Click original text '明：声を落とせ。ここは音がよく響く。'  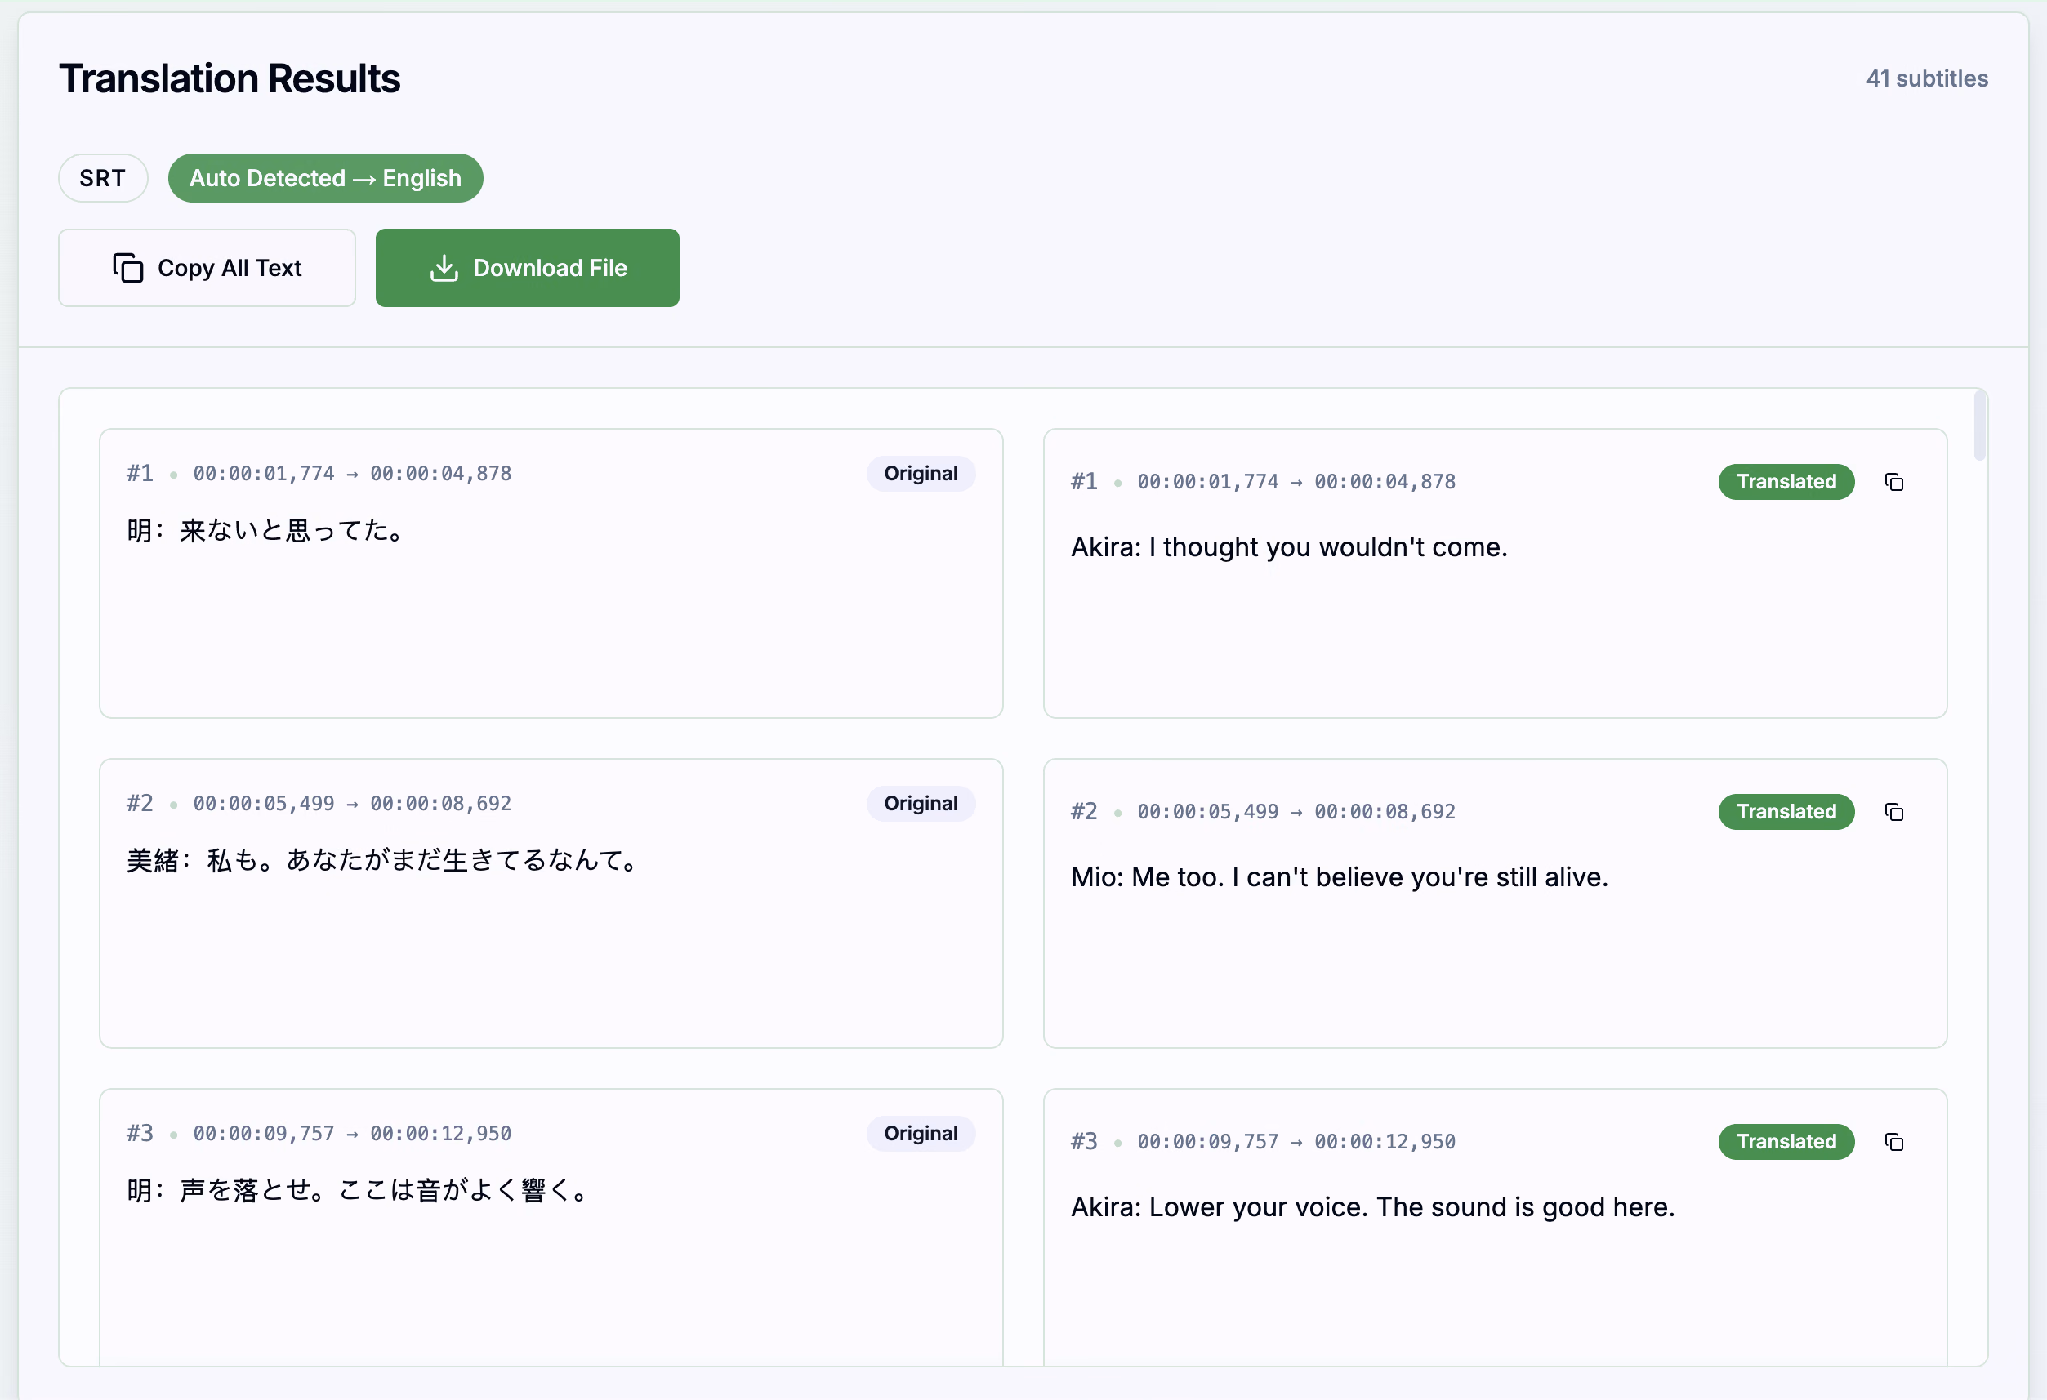(x=357, y=1191)
